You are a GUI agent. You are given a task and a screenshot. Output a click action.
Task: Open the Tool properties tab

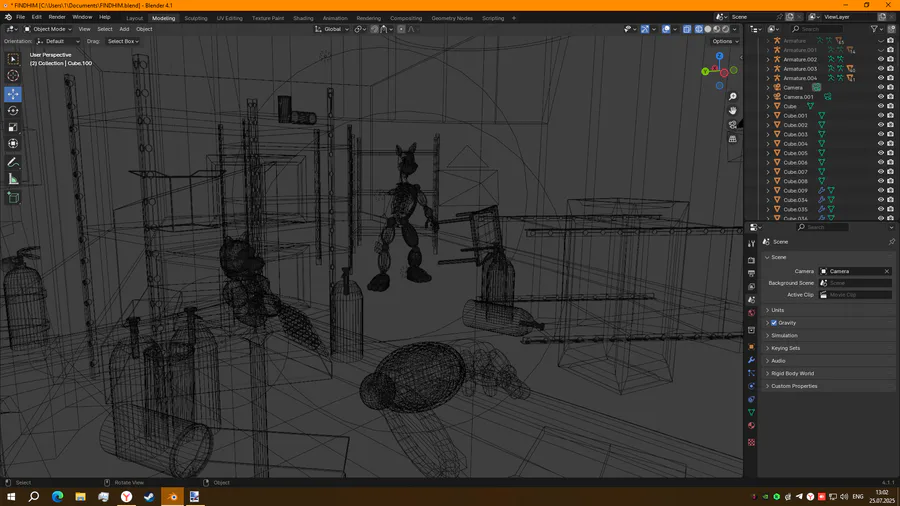[751, 244]
